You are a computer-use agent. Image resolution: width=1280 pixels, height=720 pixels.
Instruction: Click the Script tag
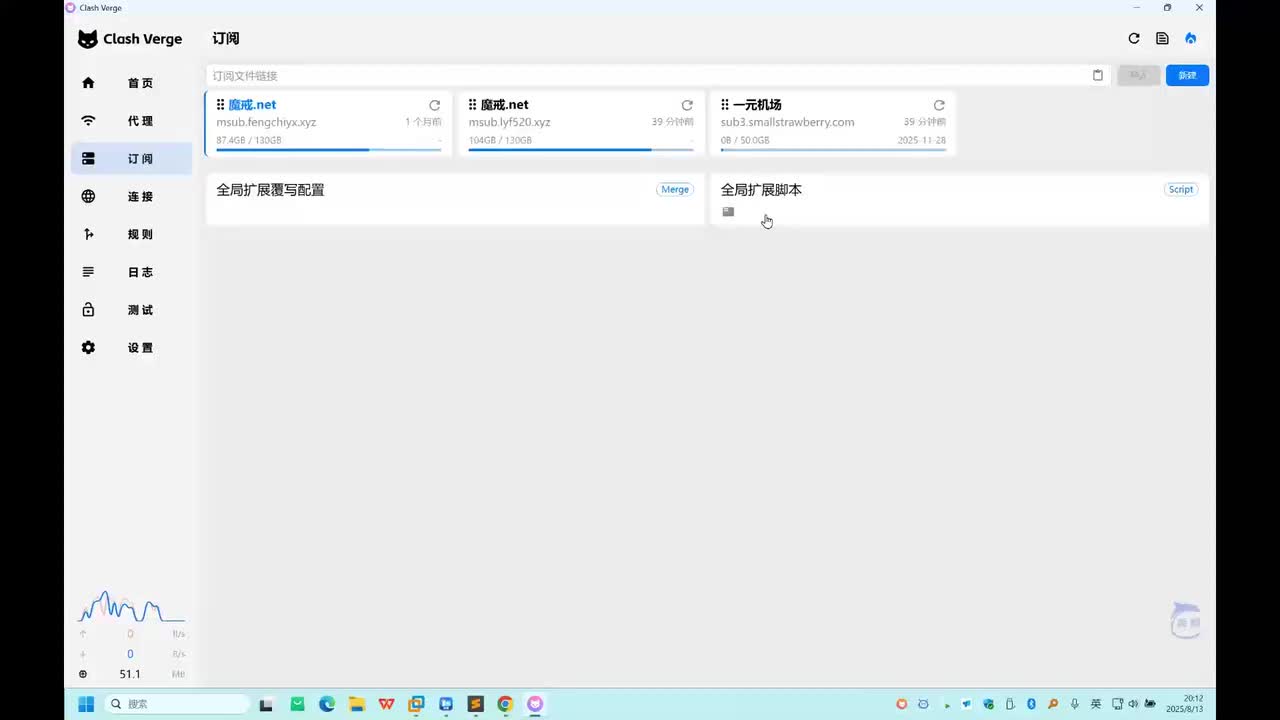tap(1181, 189)
